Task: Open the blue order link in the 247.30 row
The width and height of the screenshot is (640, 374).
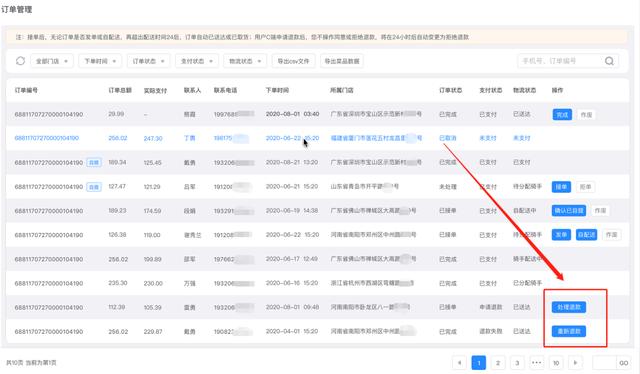Action: (x=47, y=138)
